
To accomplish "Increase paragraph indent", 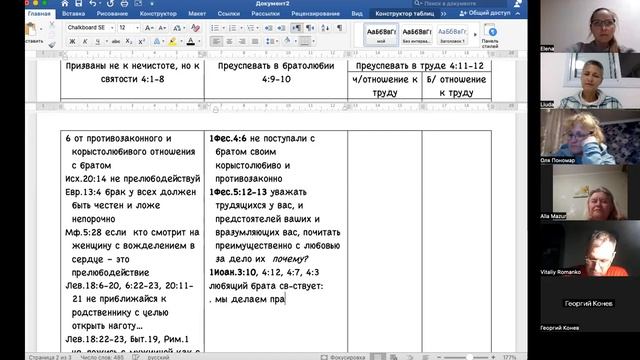I will point(281,28).
